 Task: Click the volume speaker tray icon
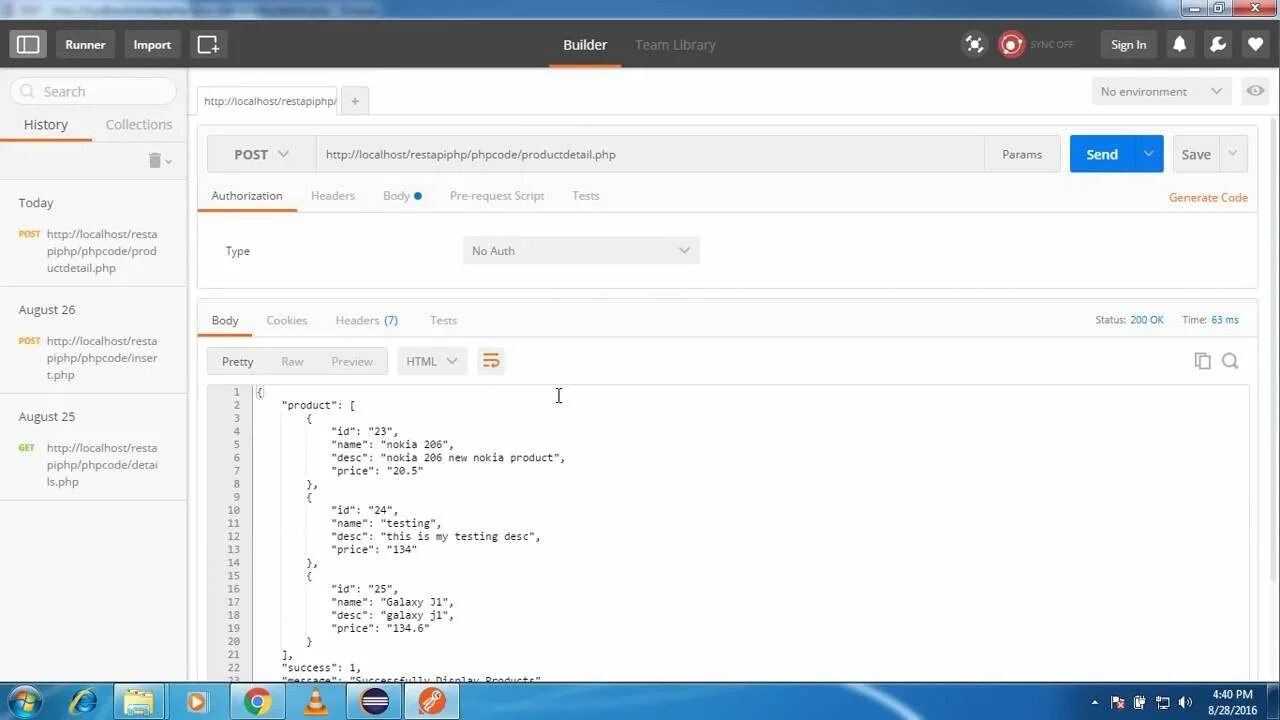(1186, 702)
